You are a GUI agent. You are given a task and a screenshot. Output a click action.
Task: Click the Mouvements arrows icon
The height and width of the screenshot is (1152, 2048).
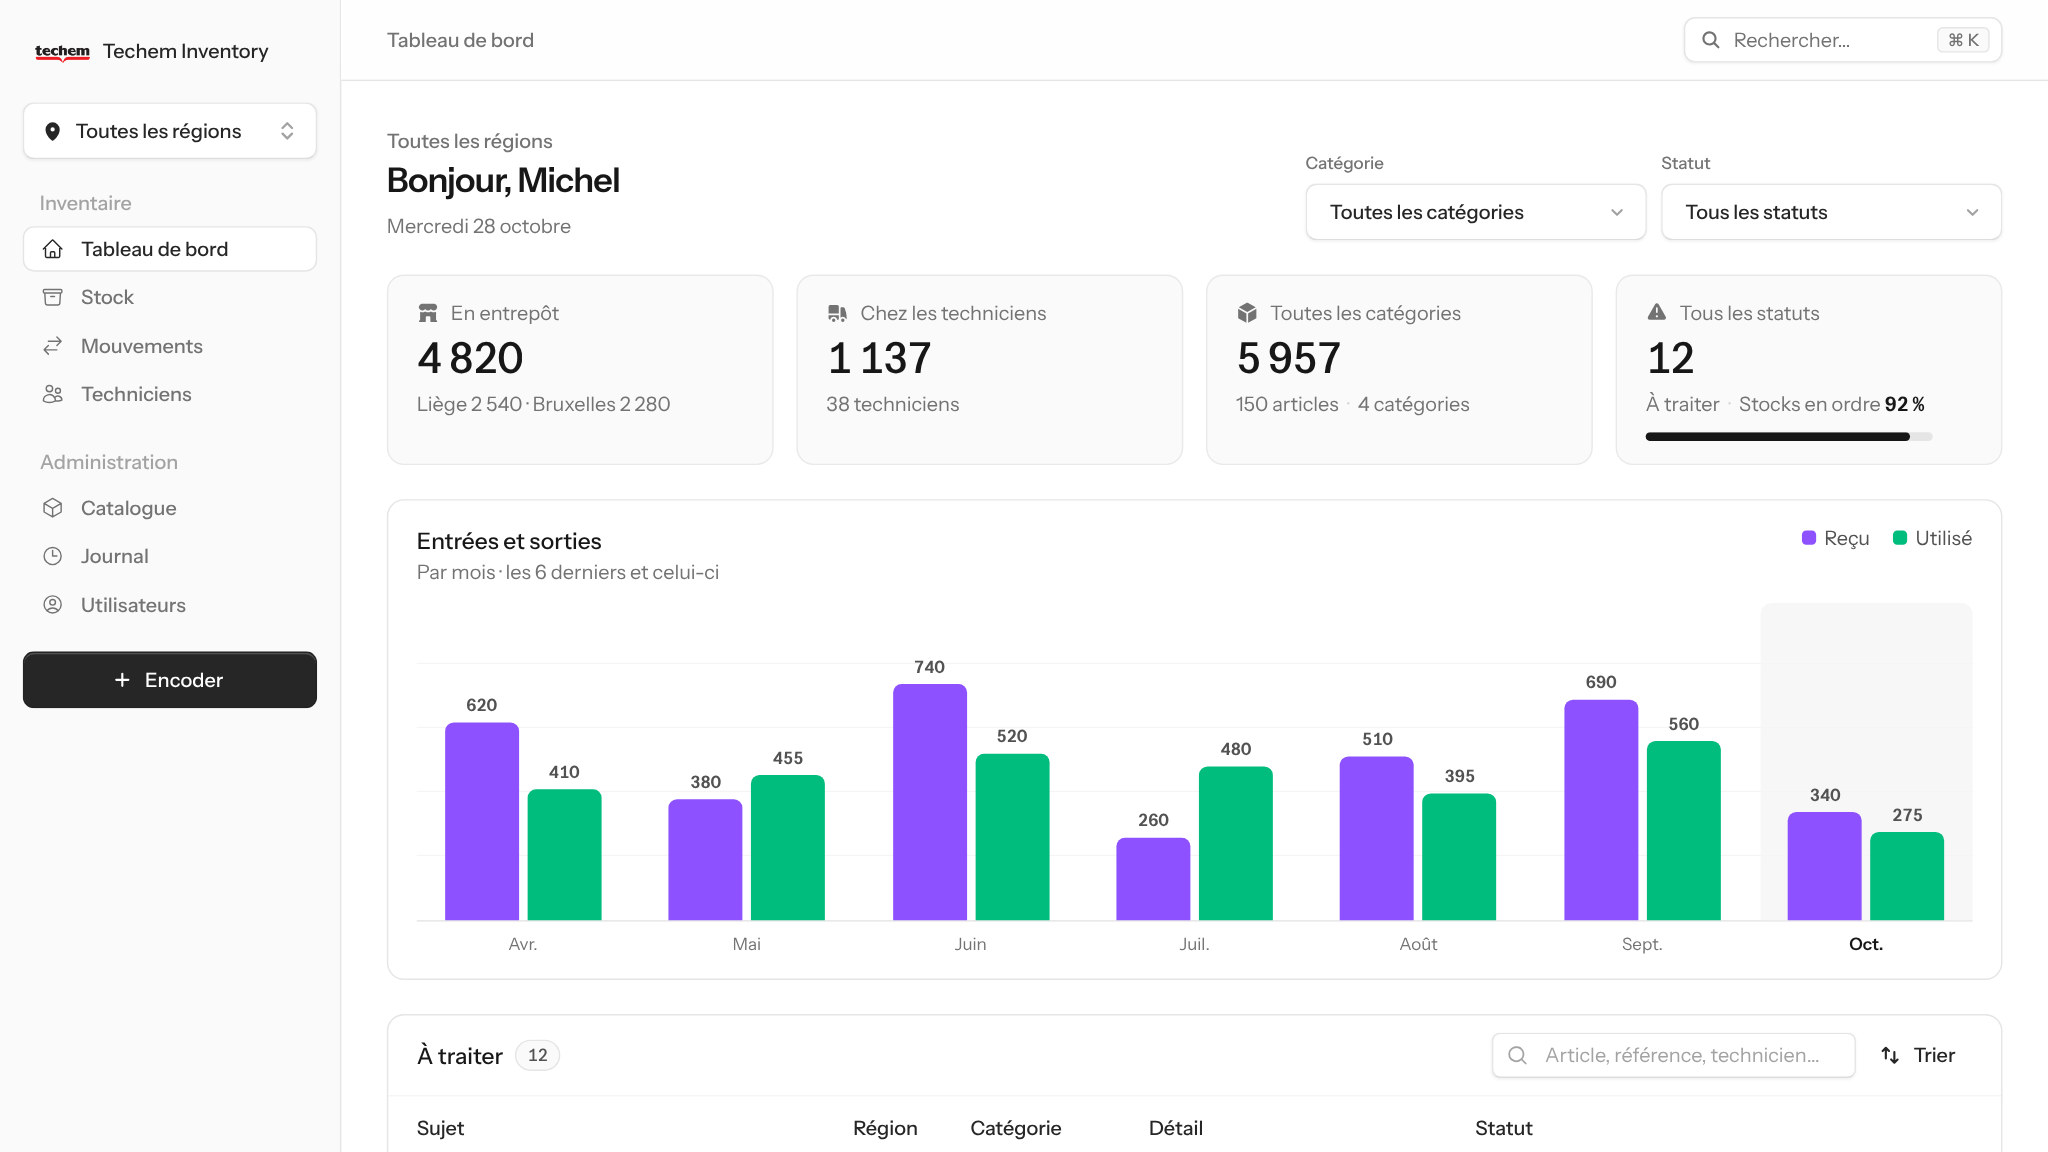tap(53, 346)
